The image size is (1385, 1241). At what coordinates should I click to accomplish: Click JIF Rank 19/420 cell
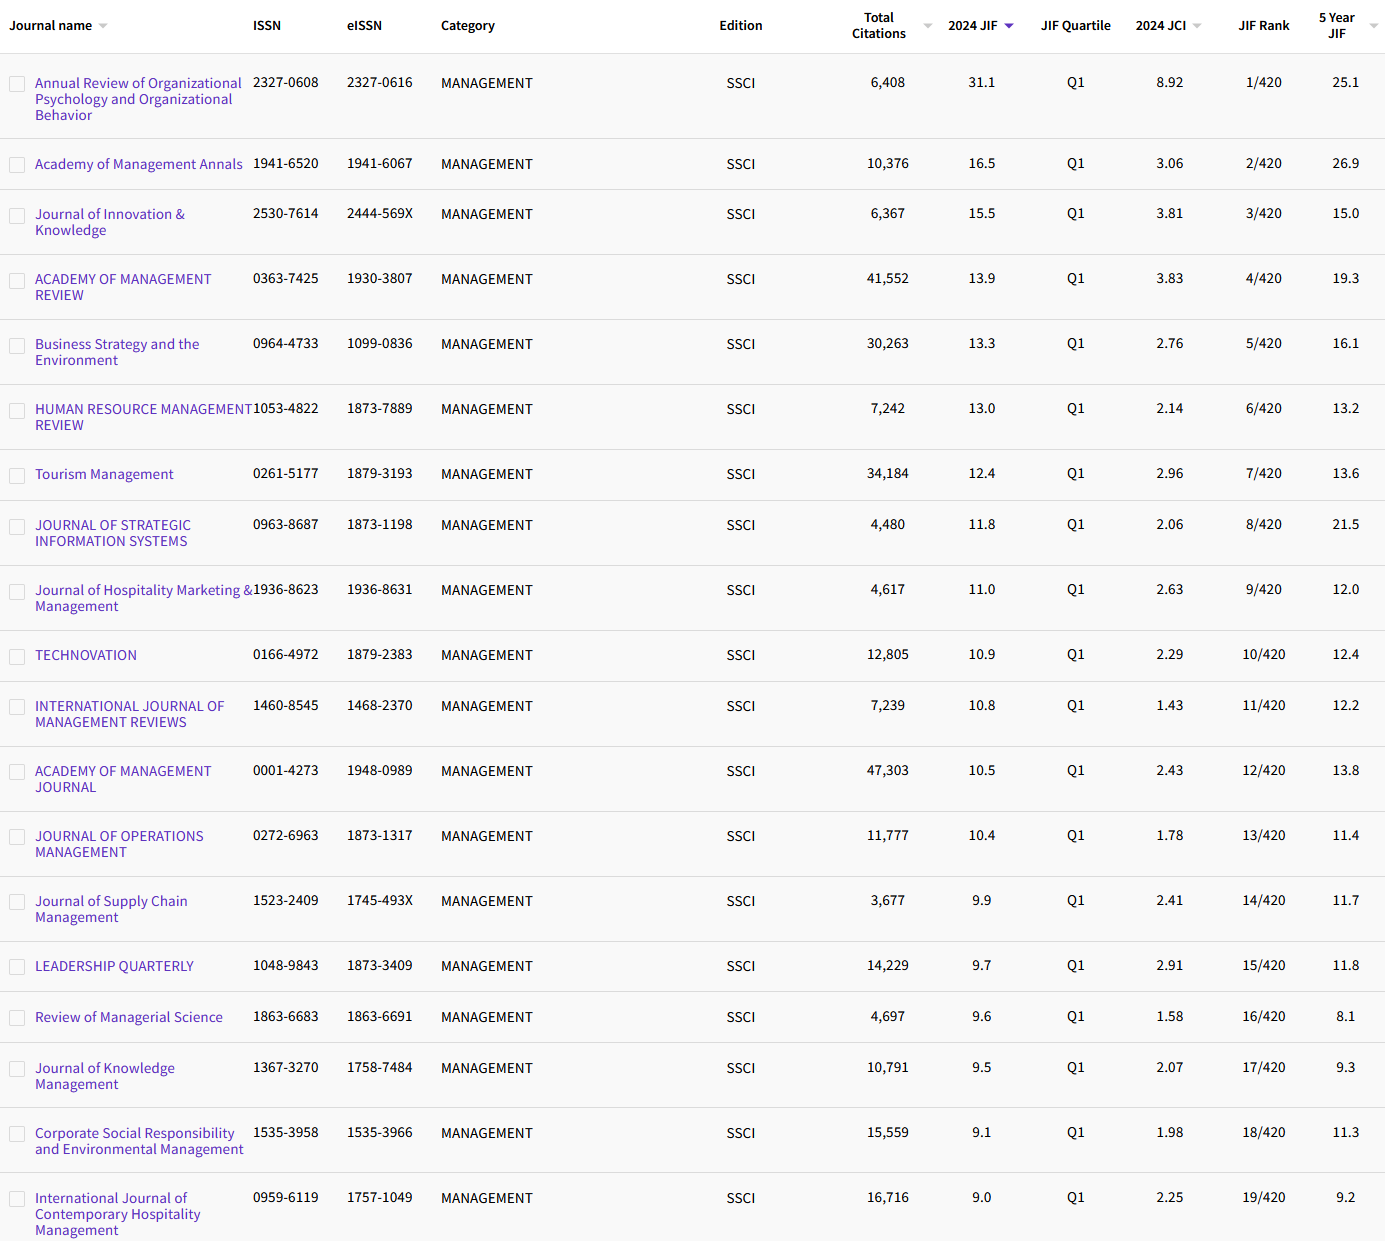click(1264, 1198)
